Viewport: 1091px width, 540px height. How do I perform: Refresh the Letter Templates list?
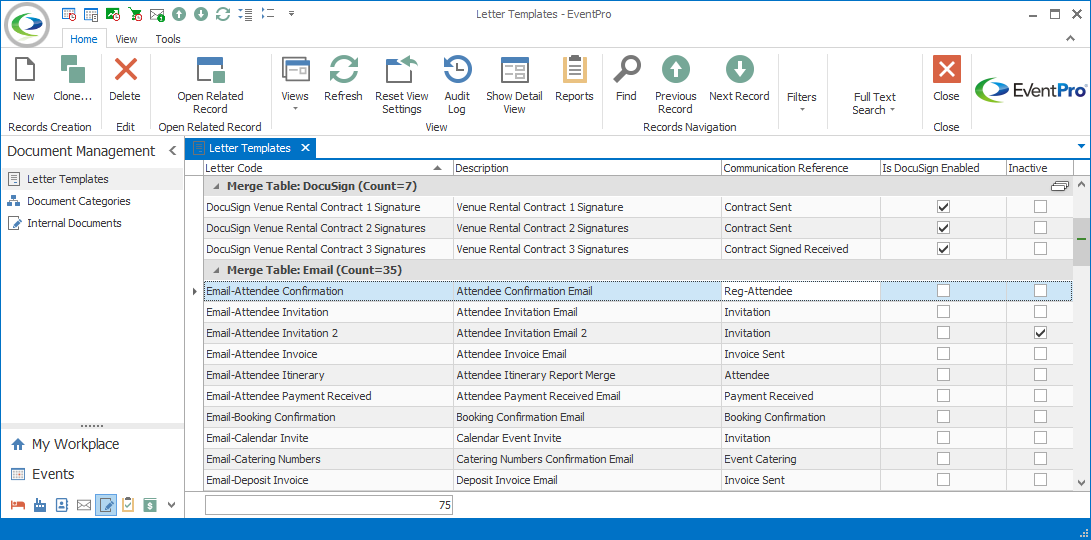343,79
